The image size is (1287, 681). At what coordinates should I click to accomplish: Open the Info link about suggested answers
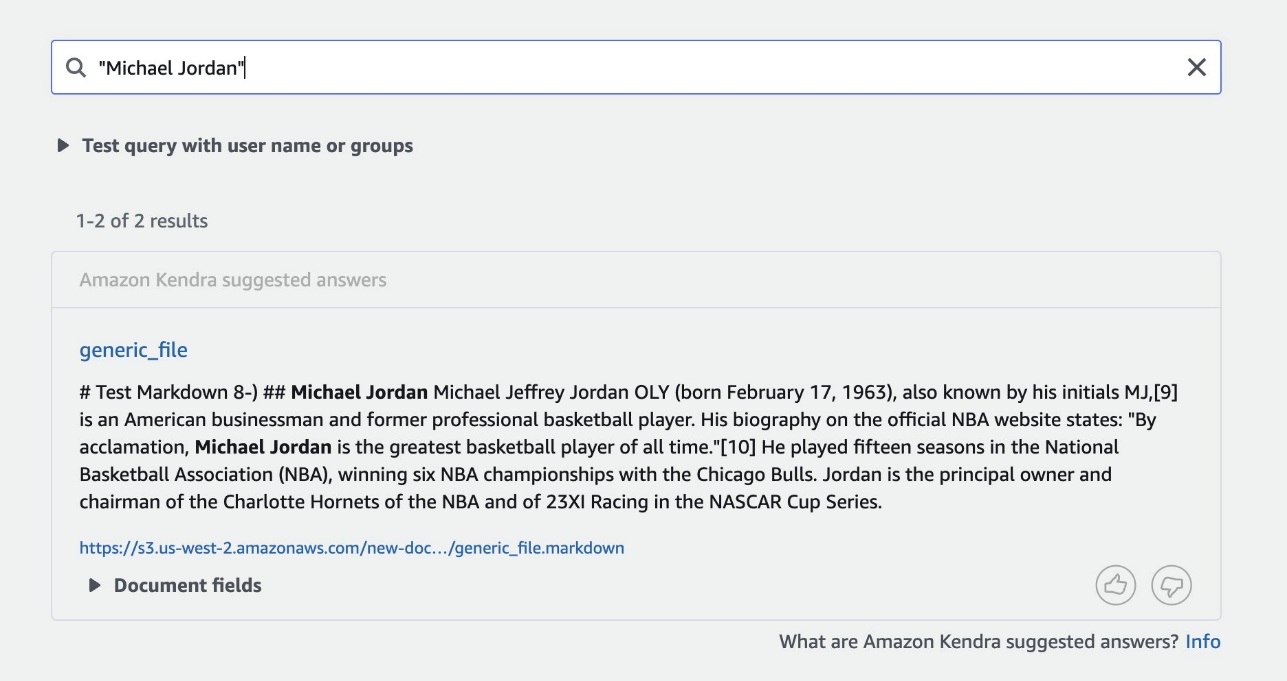(1203, 642)
